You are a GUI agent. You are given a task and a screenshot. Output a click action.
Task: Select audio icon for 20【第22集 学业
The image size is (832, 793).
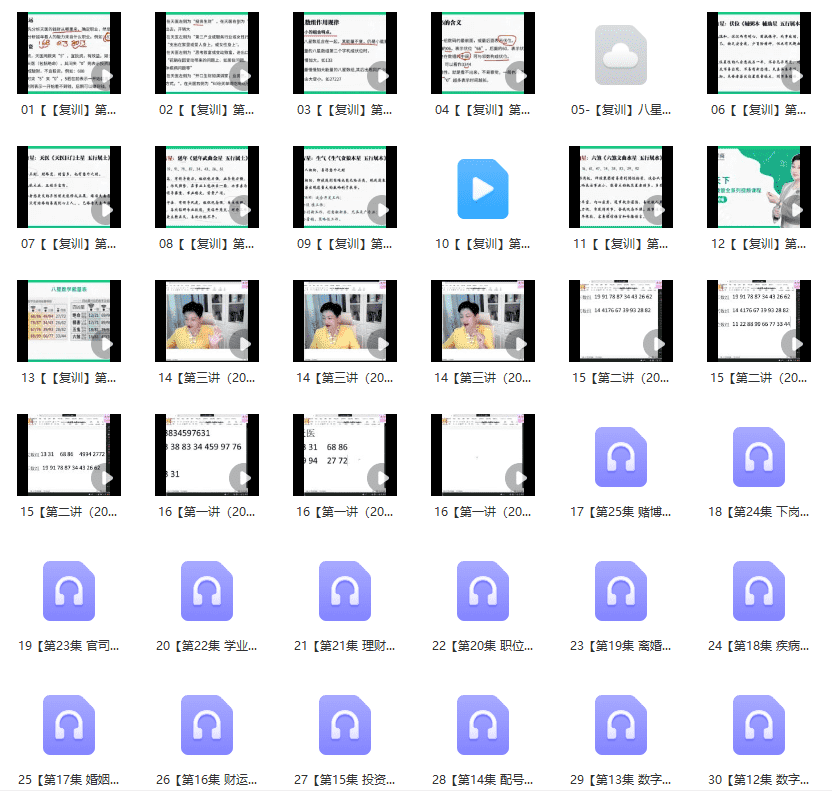[x=207, y=591]
